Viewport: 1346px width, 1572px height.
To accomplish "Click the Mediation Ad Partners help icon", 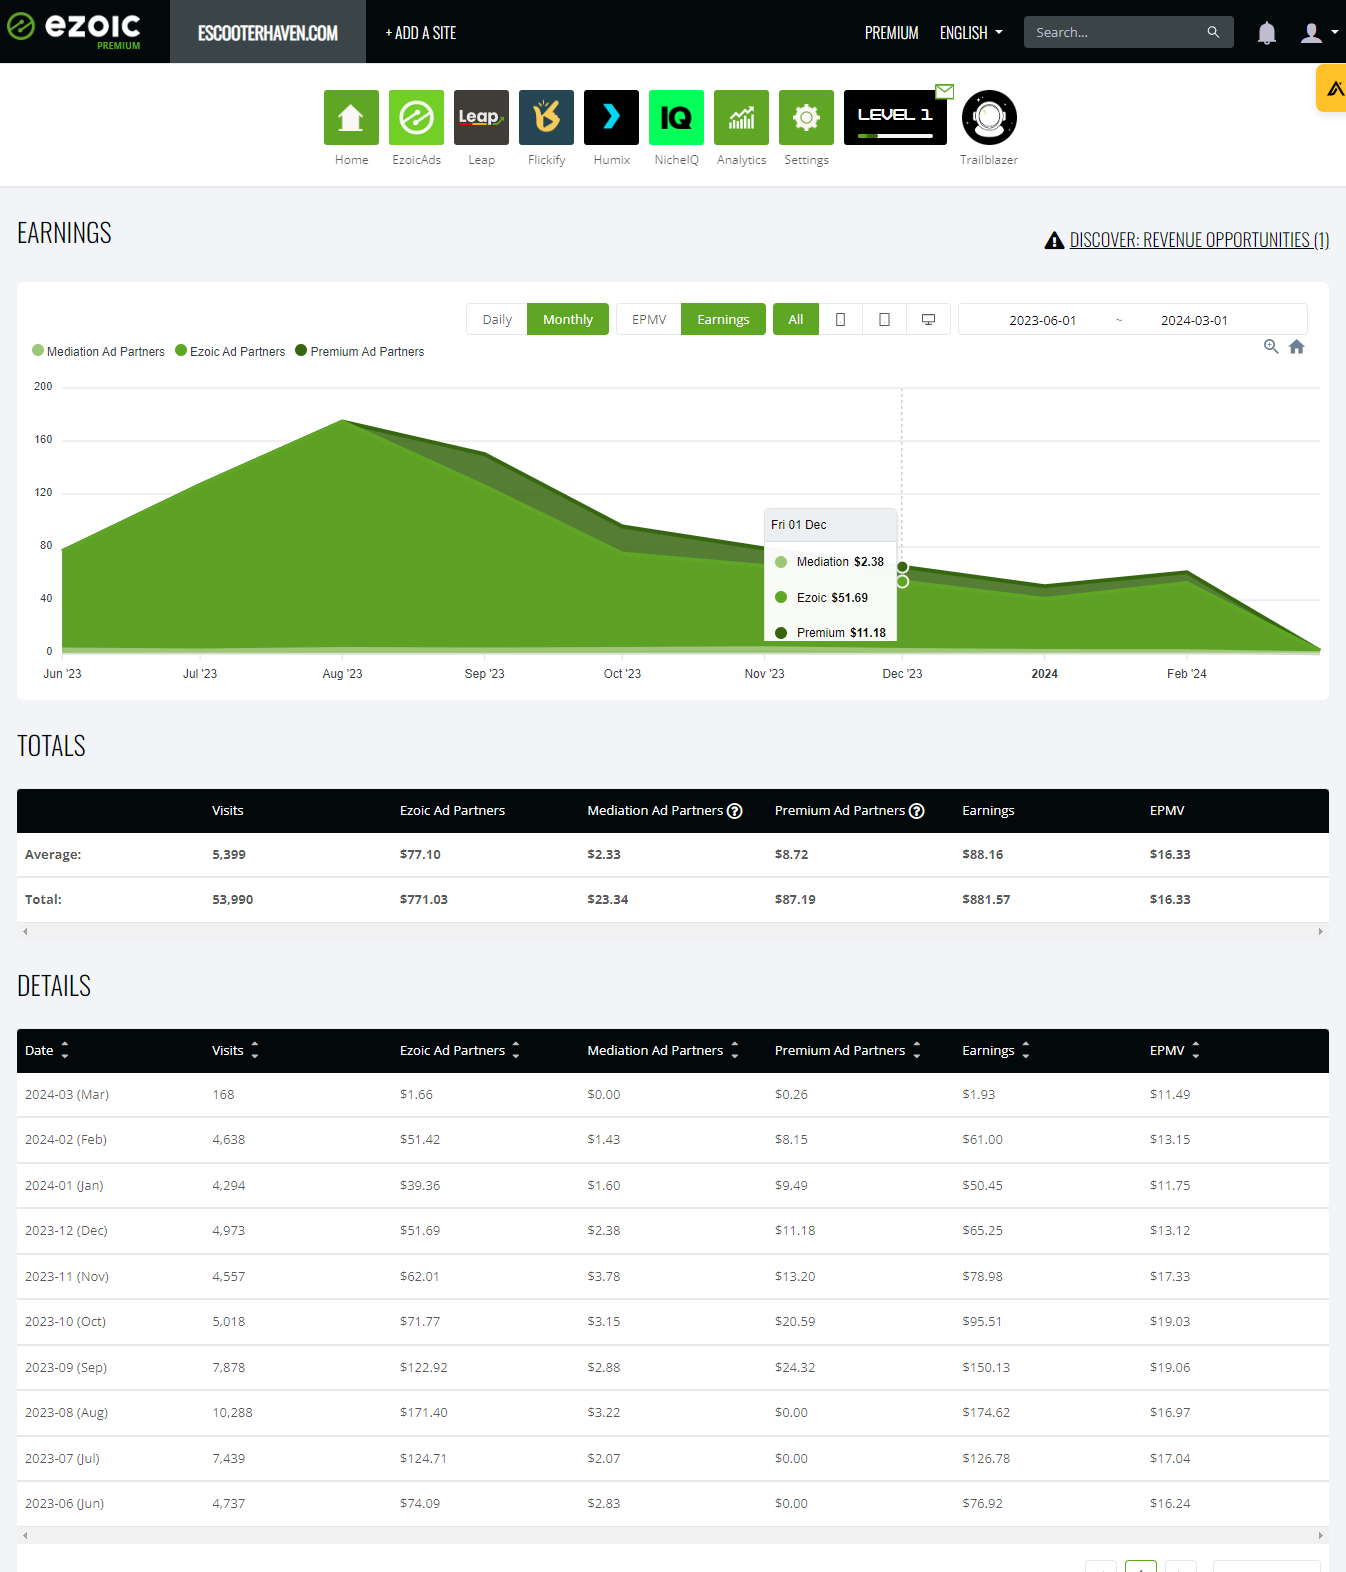I will point(735,811).
